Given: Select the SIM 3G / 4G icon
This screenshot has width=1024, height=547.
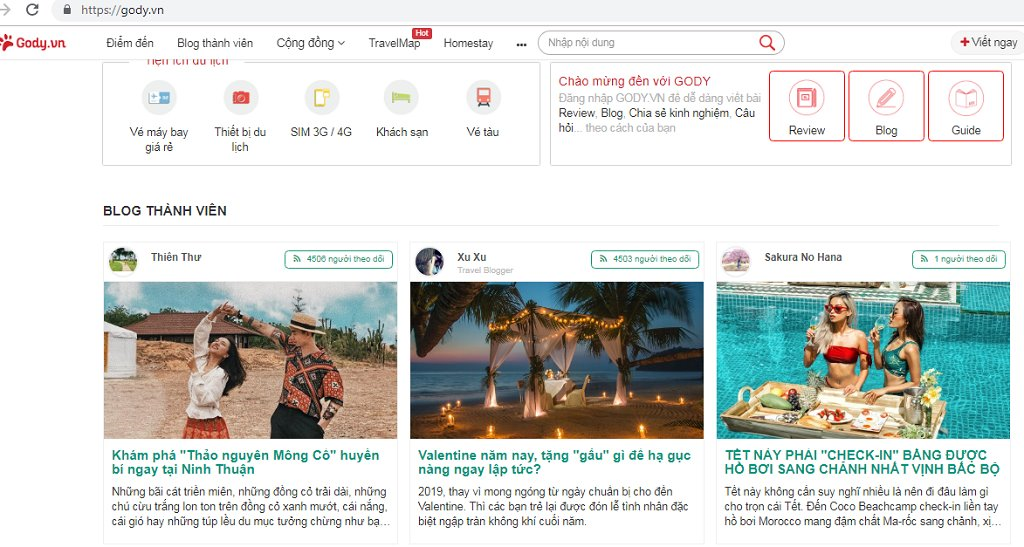Looking at the screenshot, I should [x=321, y=97].
